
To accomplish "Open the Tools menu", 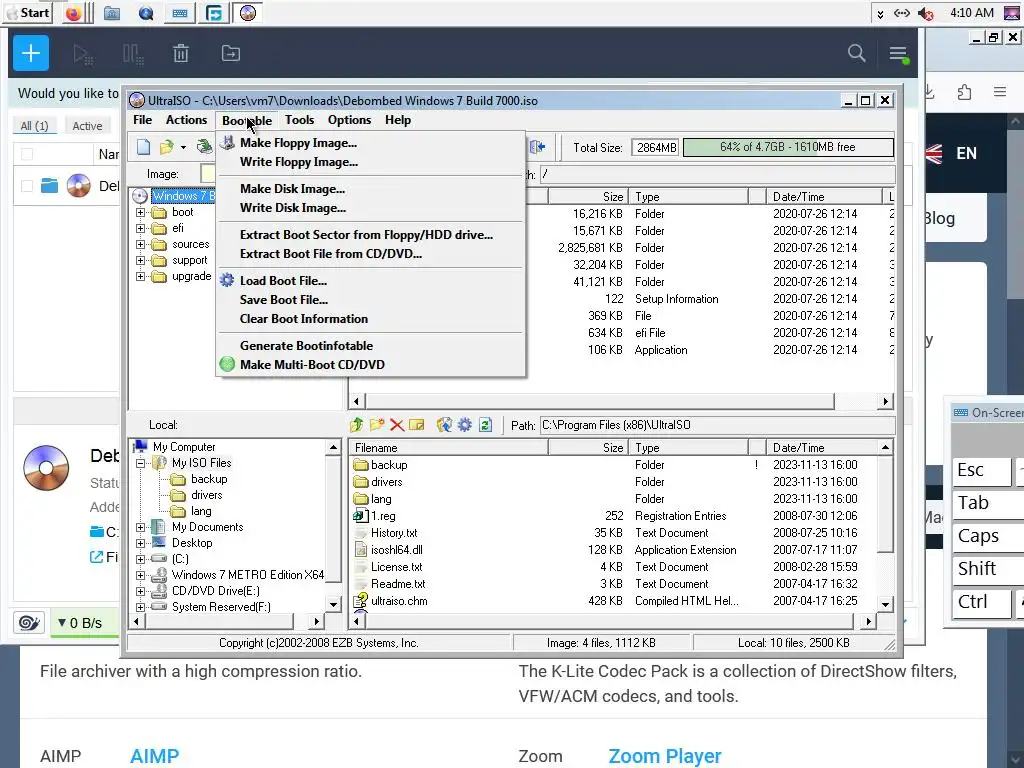I will coord(299,120).
